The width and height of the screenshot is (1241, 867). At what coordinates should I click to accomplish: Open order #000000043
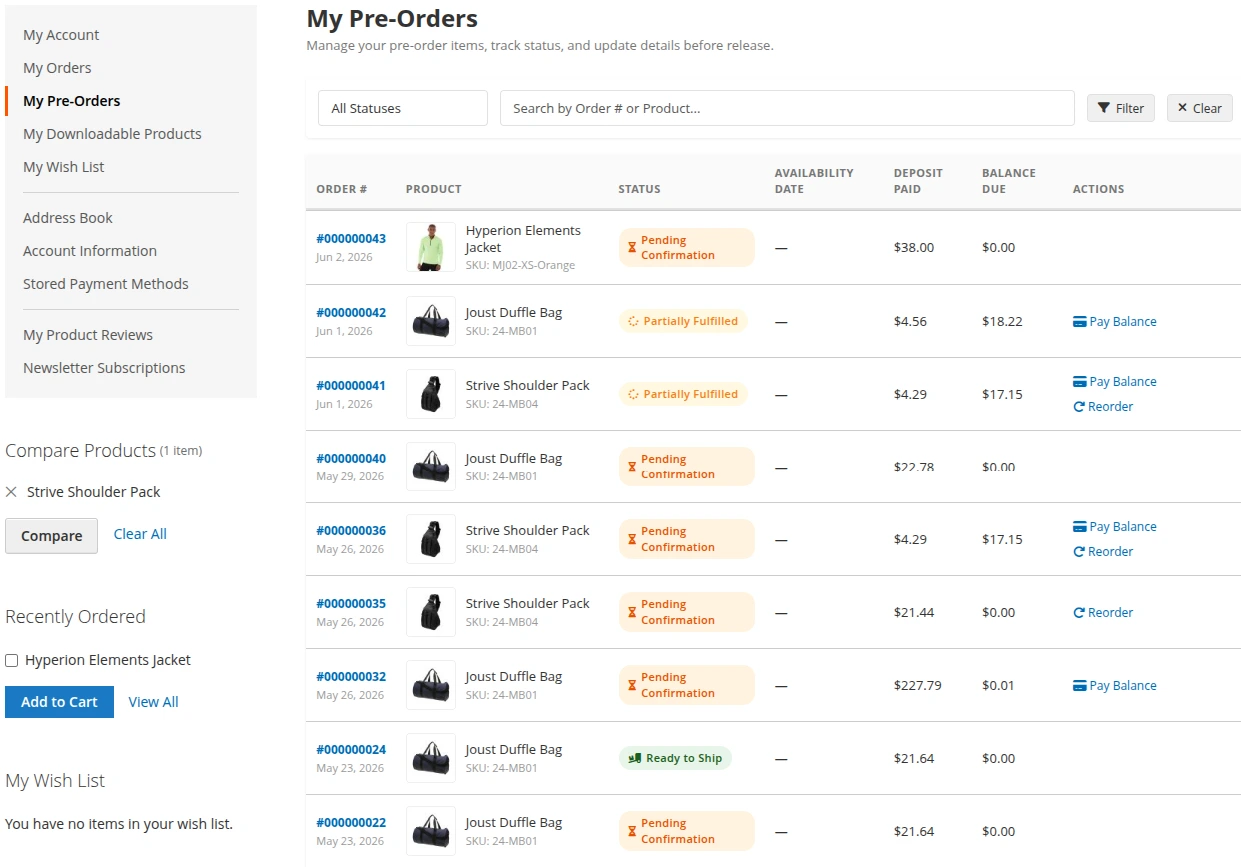pyautogui.click(x=351, y=239)
